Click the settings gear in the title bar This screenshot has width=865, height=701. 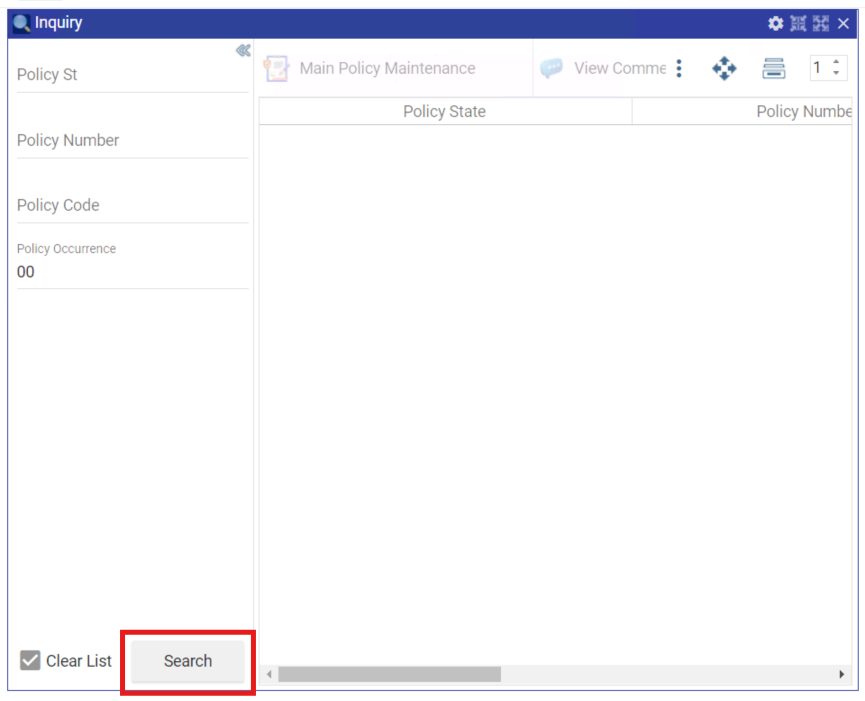pos(775,23)
